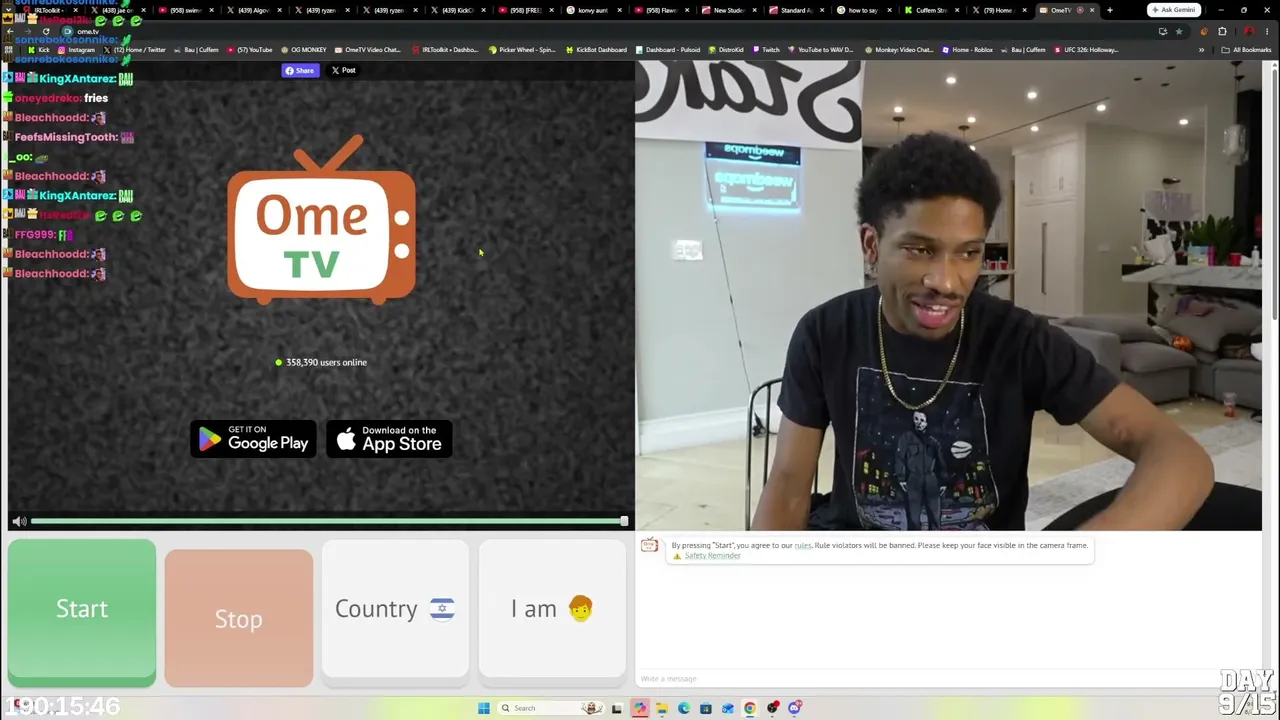Bookmark this page with the star icon
1280x720 pixels.
(x=1178, y=31)
